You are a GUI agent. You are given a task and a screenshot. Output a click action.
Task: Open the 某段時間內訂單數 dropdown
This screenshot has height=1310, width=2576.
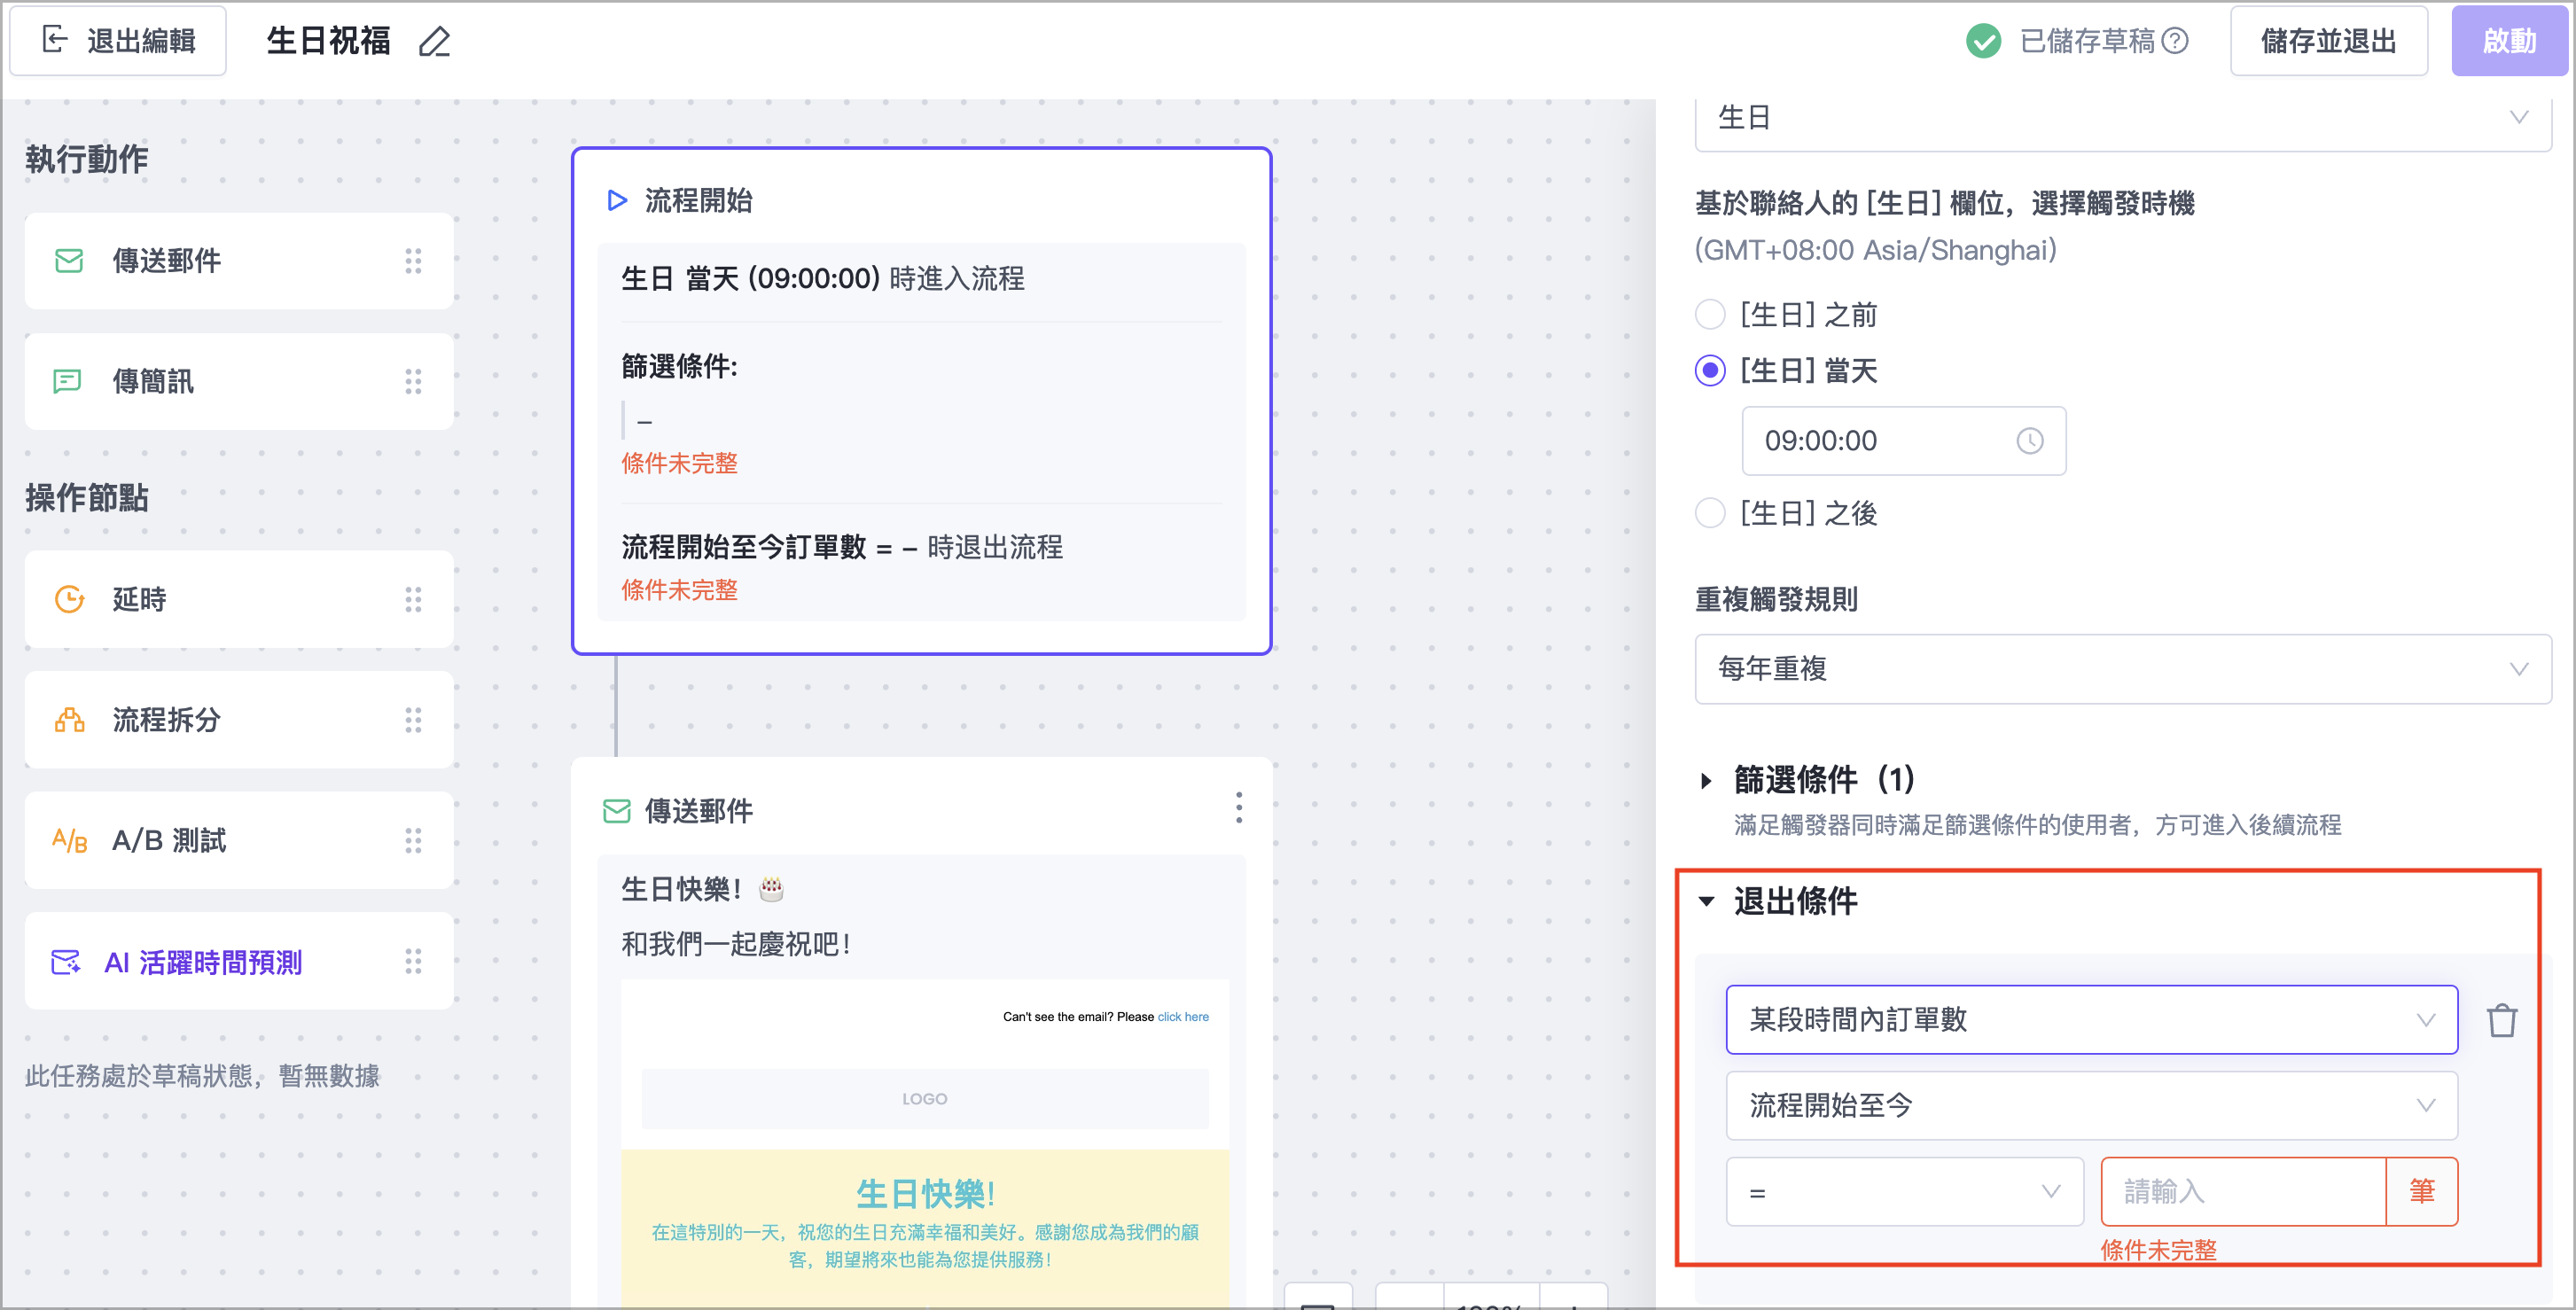2090,1020
